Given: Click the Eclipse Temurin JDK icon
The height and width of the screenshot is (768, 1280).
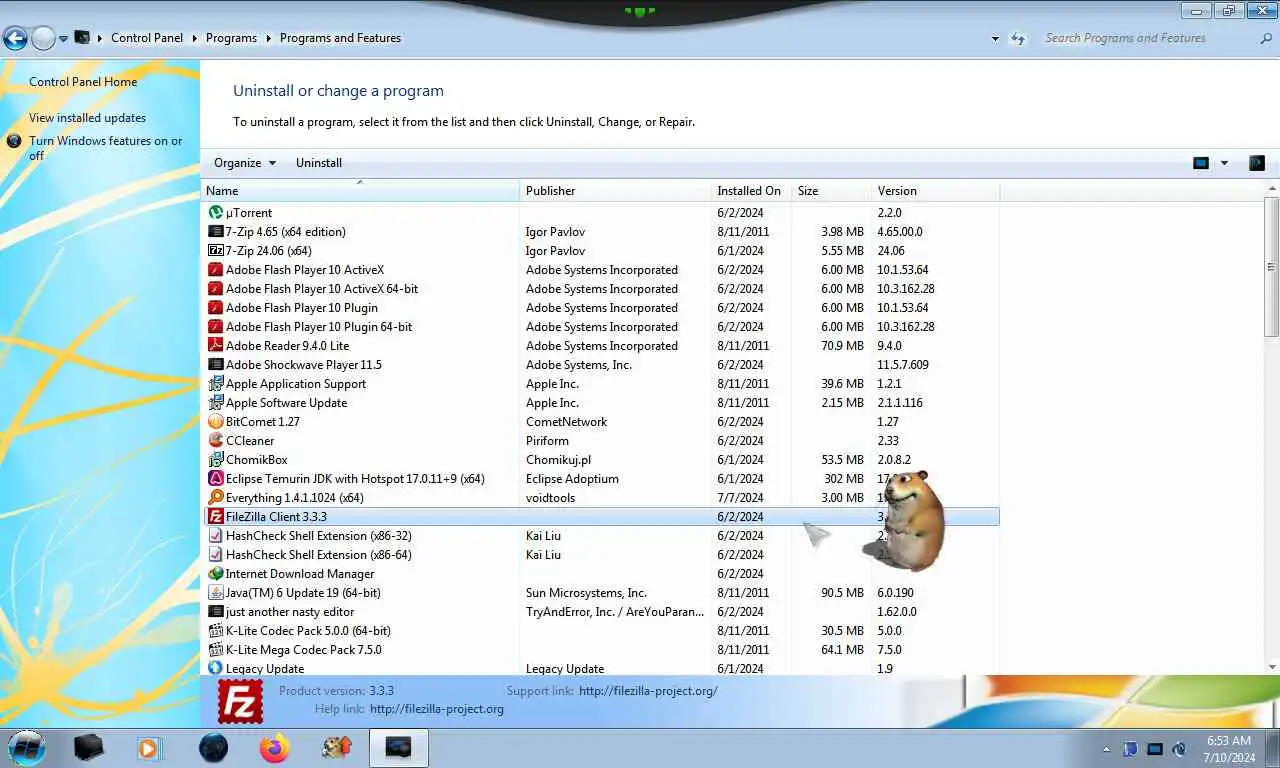Looking at the screenshot, I should tap(215, 478).
